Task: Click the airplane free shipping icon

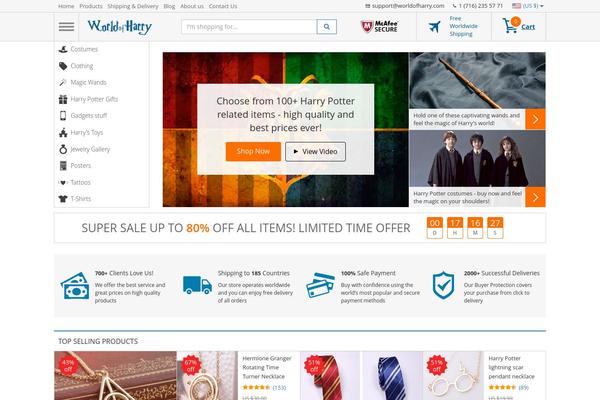Action: click(434, 27)
